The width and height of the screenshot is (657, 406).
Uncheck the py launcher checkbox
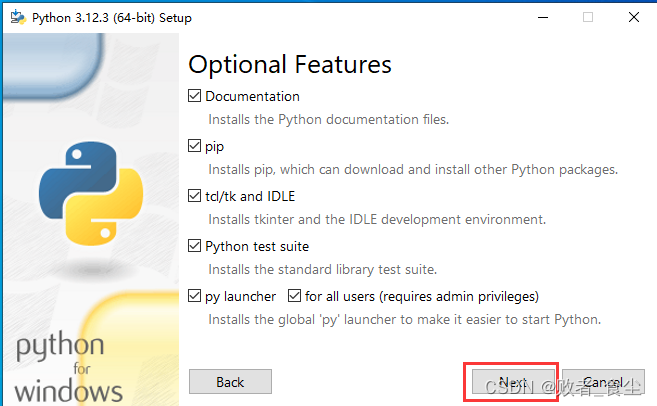195,297
